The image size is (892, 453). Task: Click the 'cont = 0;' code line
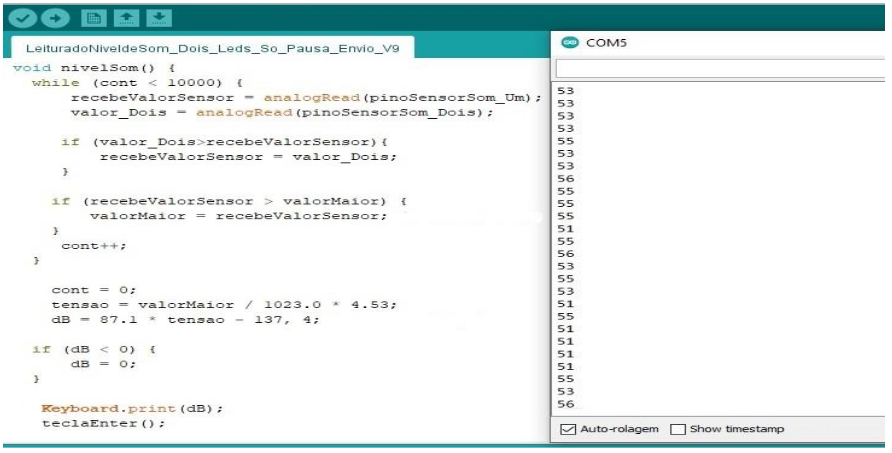94,290
